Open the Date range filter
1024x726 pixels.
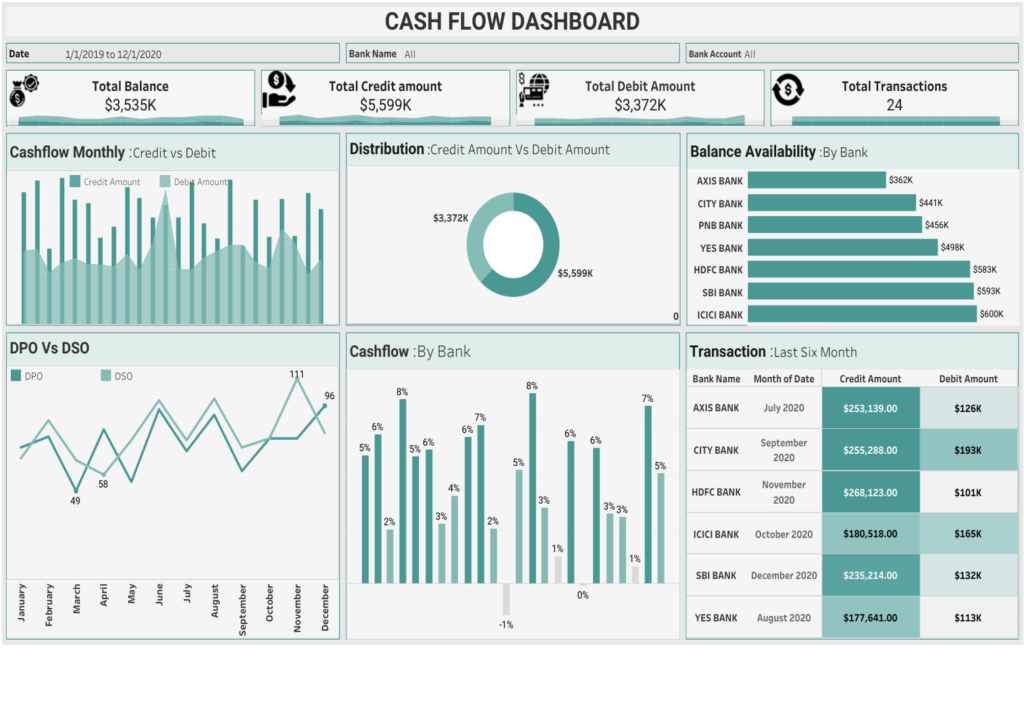[x=173, y=54]
